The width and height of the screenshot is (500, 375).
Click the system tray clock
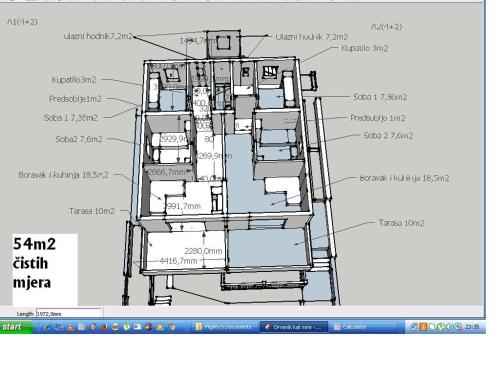pos(472,327)
